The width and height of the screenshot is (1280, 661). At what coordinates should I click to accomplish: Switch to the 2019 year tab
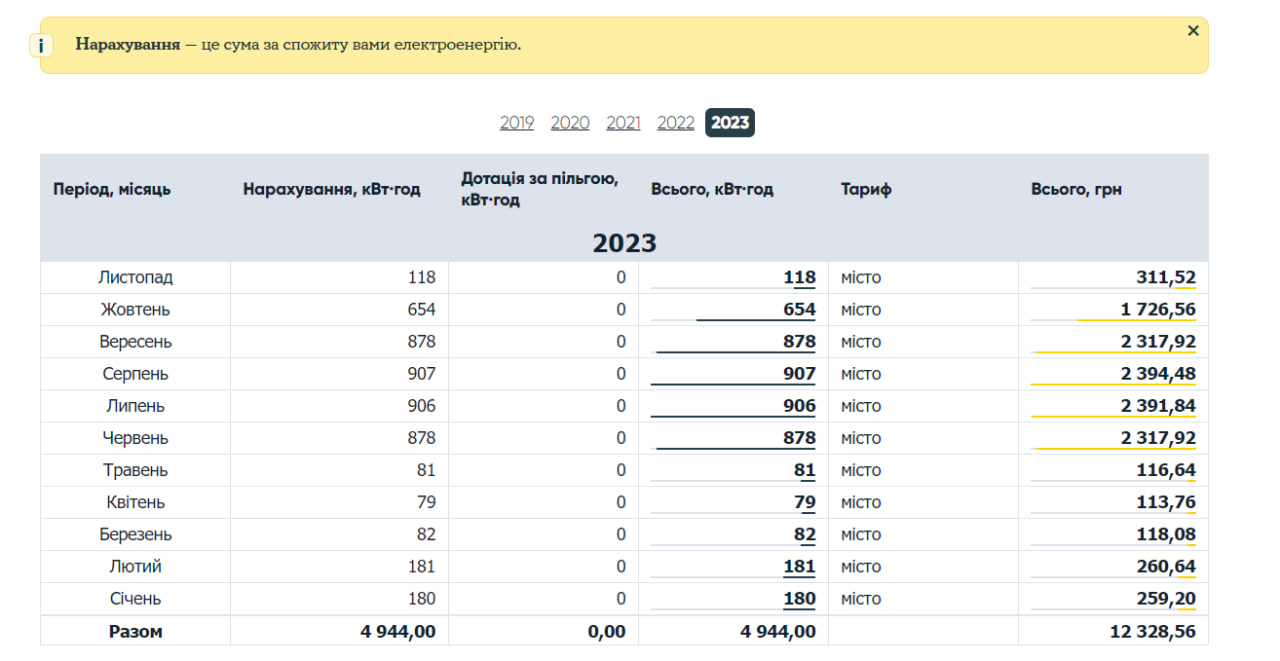[x=517, y=123]
